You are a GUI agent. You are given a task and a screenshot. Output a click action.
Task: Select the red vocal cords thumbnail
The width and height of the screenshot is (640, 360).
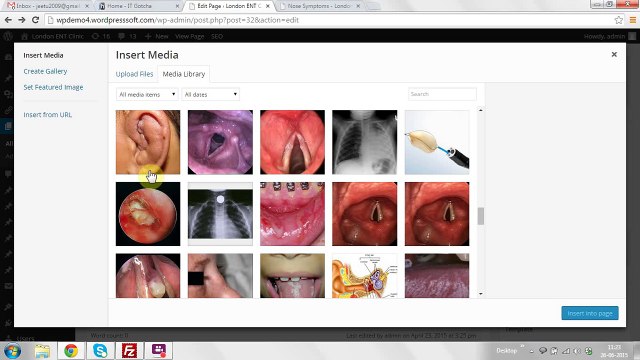(292, 142)
